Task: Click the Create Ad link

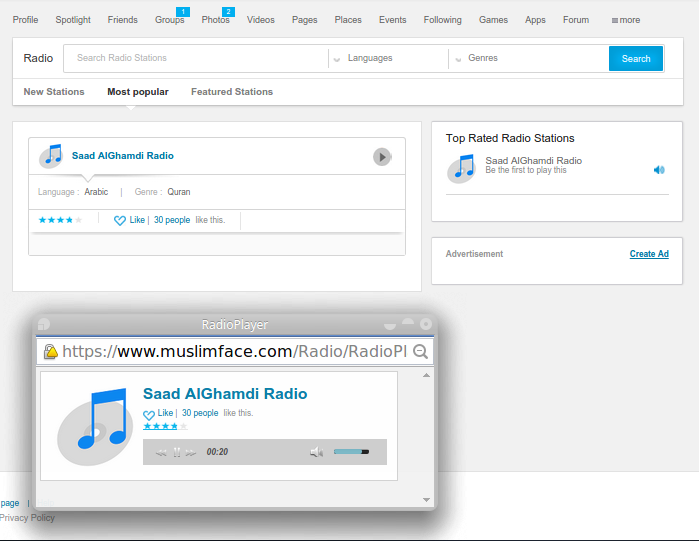Action: click(649, 254)
